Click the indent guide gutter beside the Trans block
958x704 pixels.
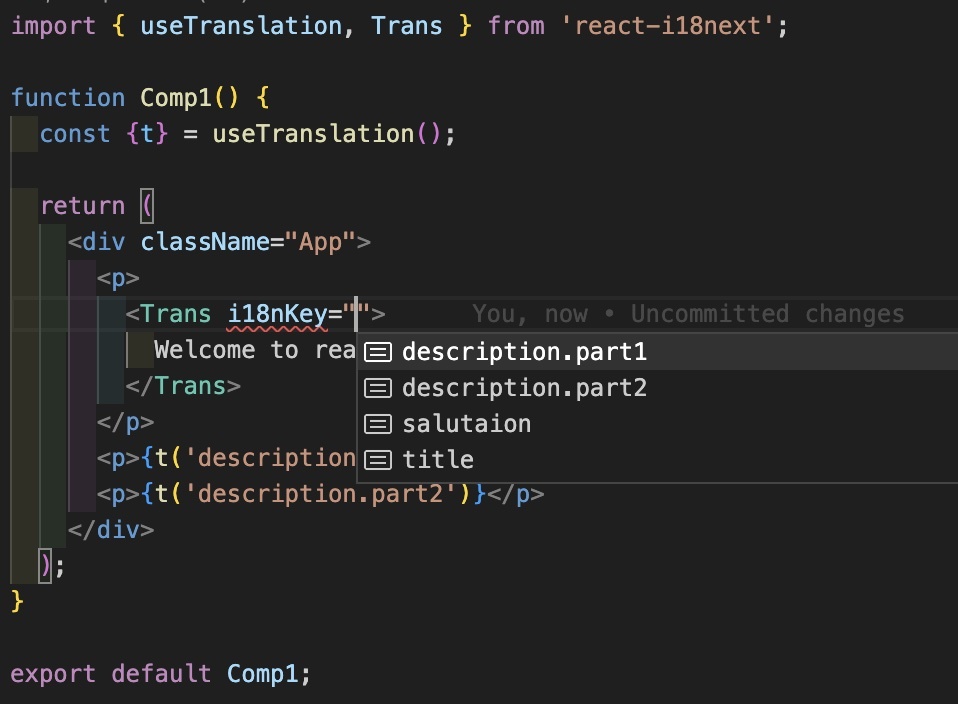(x=128, y=350)
